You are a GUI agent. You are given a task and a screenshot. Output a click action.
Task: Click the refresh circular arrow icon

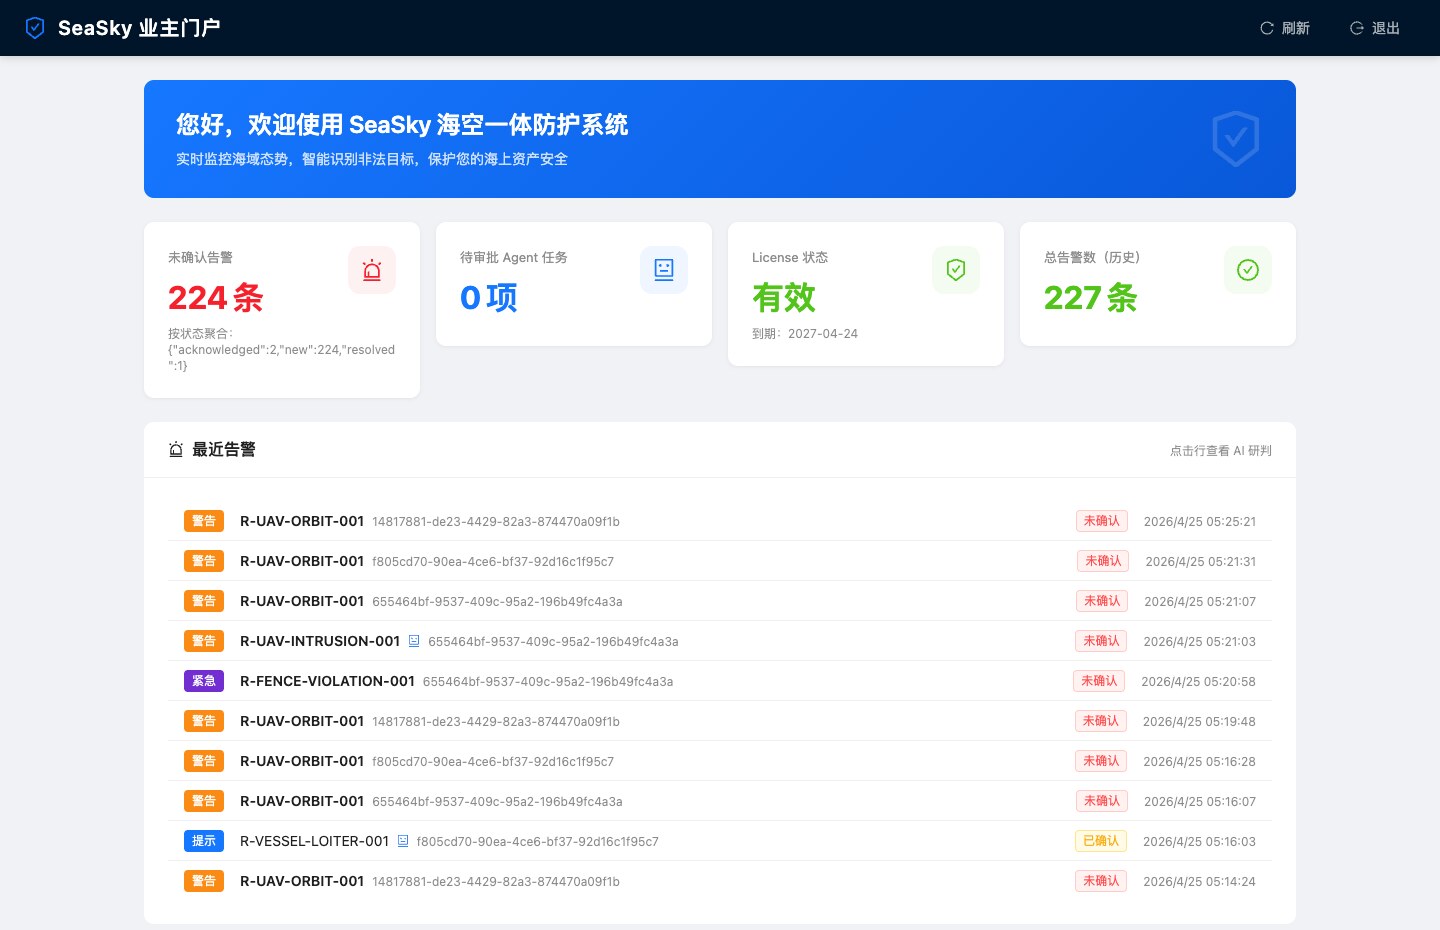pos(1267,28)
